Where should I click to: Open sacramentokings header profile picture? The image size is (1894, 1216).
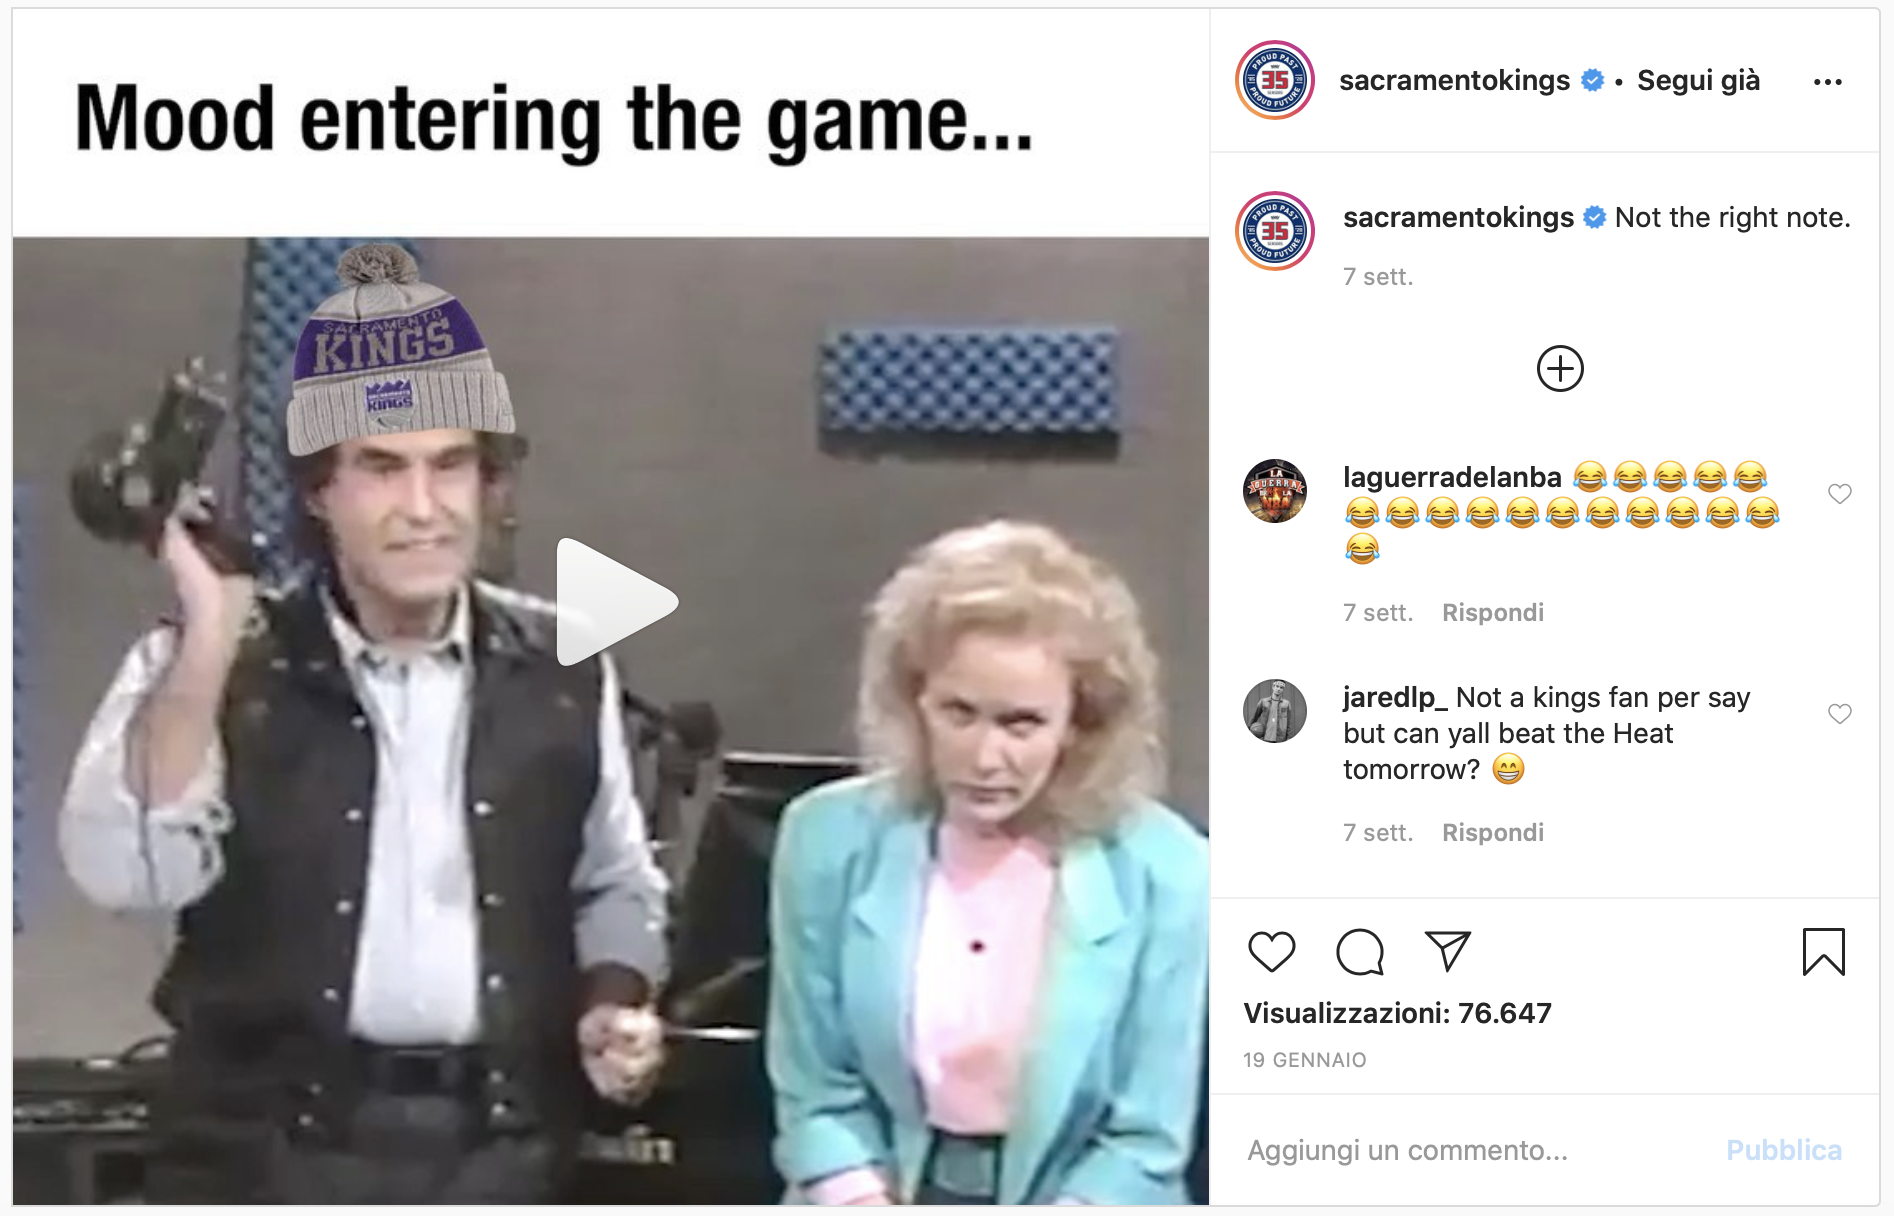(x=1274, y=80)
